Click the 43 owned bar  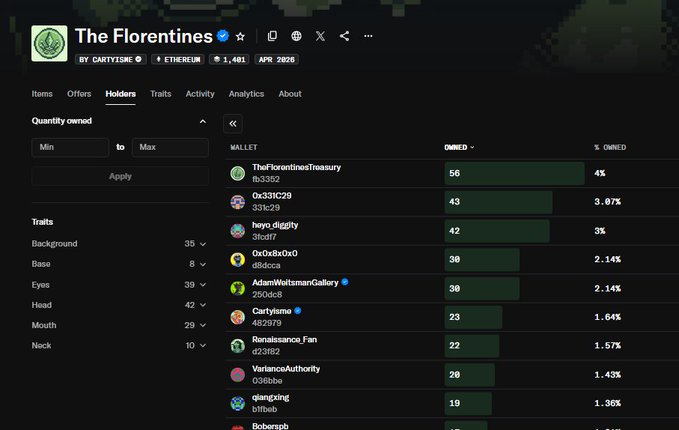pyautogui.click(x=498, y=202)
